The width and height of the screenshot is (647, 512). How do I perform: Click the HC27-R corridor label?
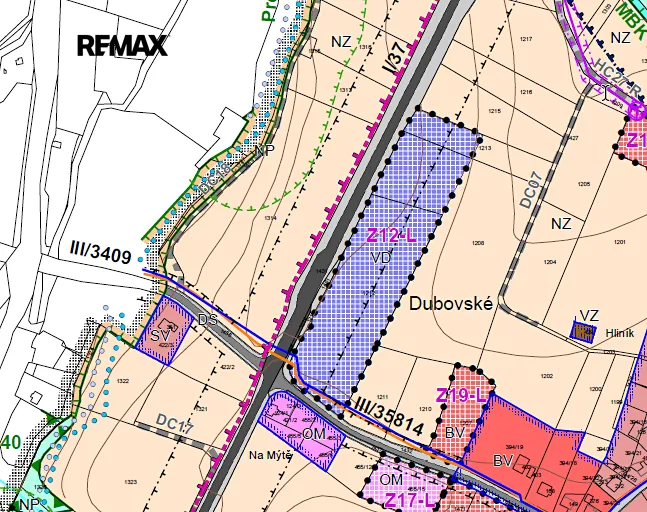(x=618, y=78)
